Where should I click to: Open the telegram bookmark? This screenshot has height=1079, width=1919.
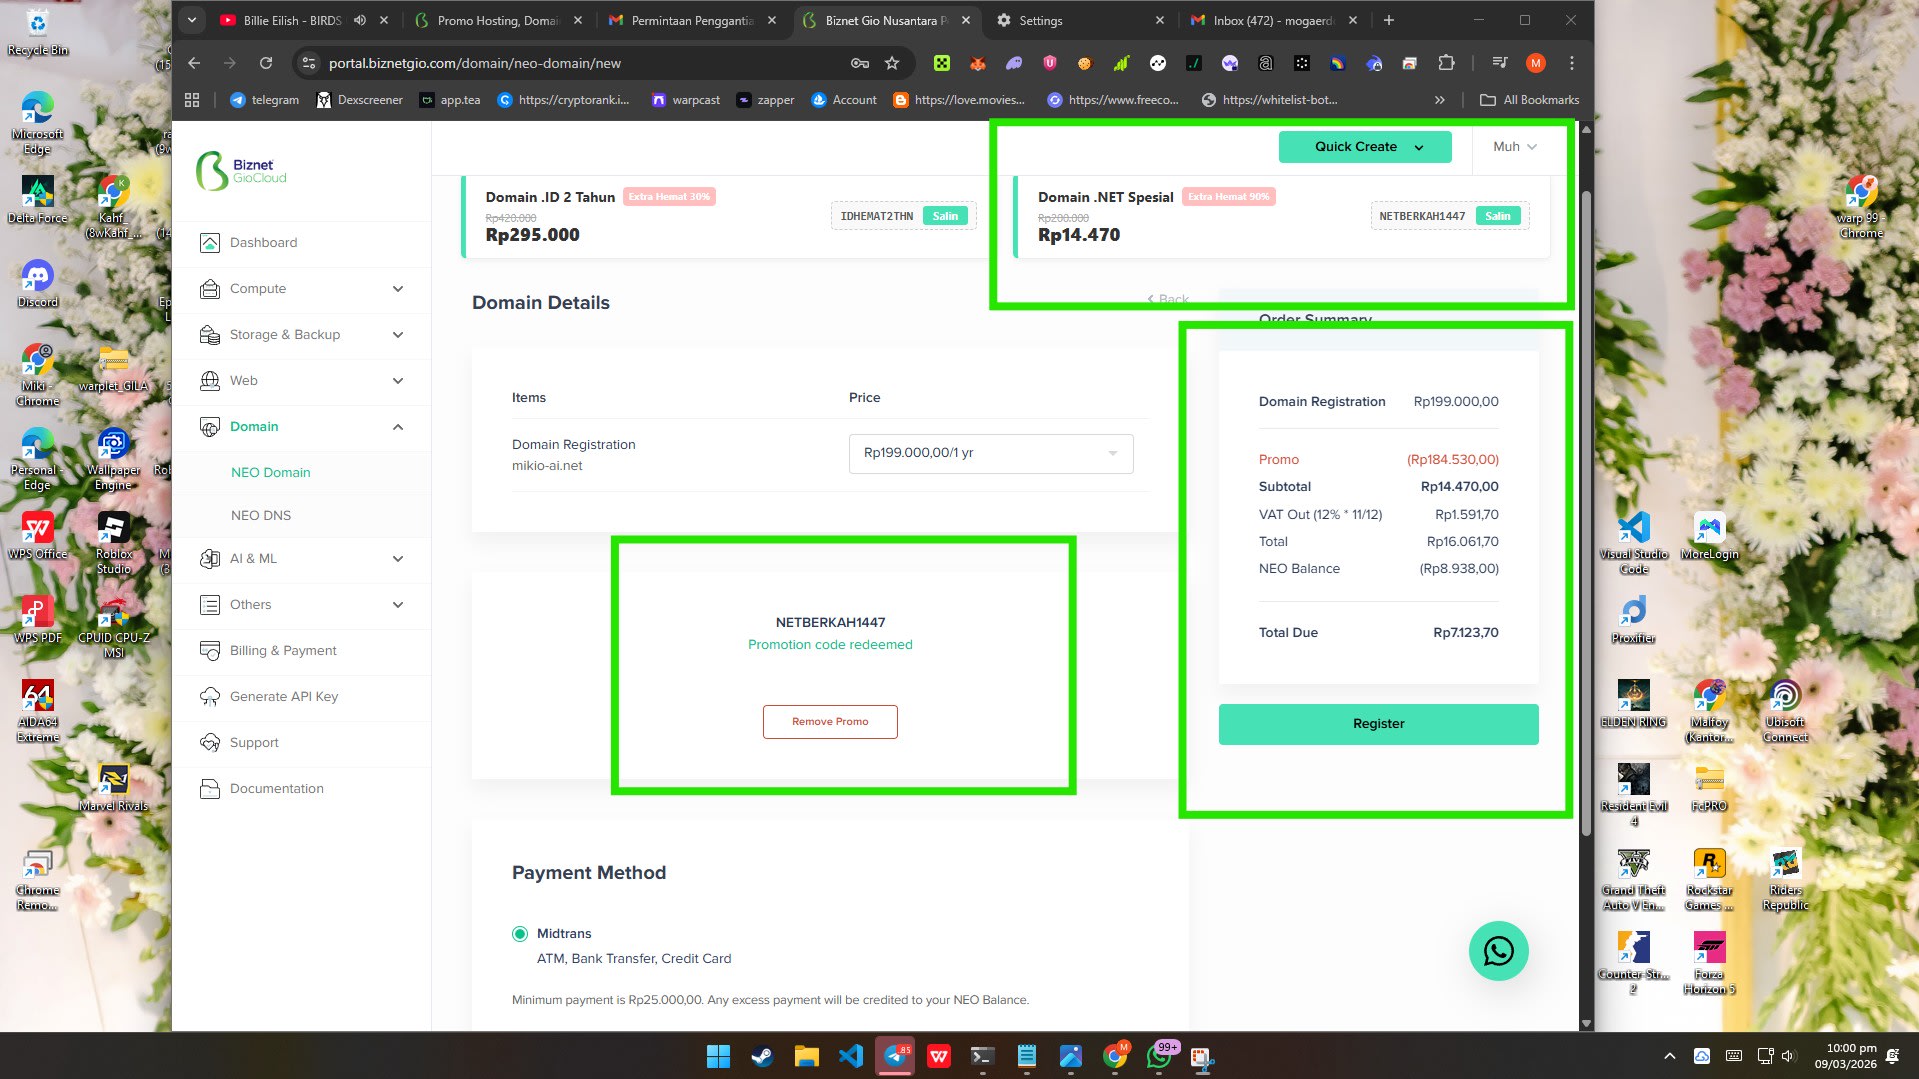(264, 100)
